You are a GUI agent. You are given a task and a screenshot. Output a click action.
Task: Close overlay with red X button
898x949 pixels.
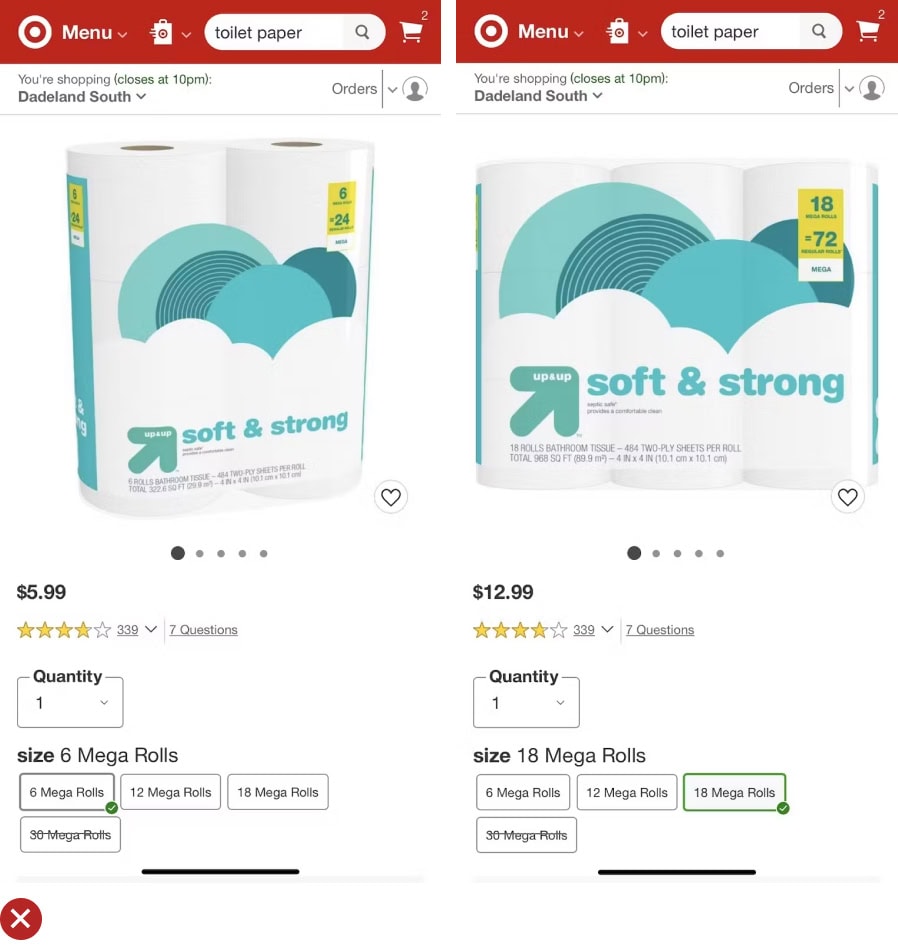coord(21,919)
